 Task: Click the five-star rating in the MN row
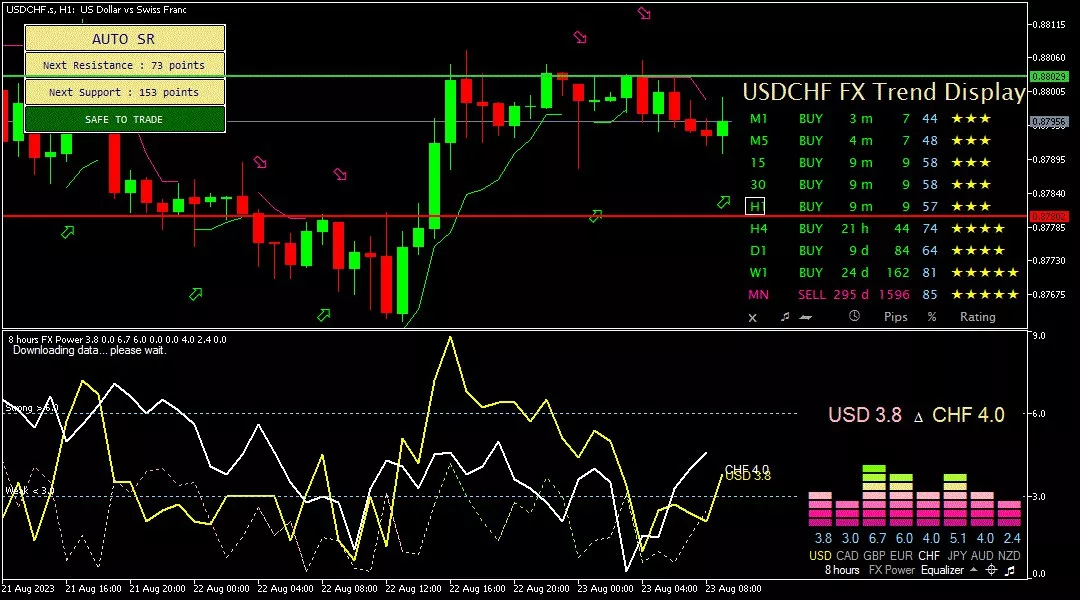point(984,294)
